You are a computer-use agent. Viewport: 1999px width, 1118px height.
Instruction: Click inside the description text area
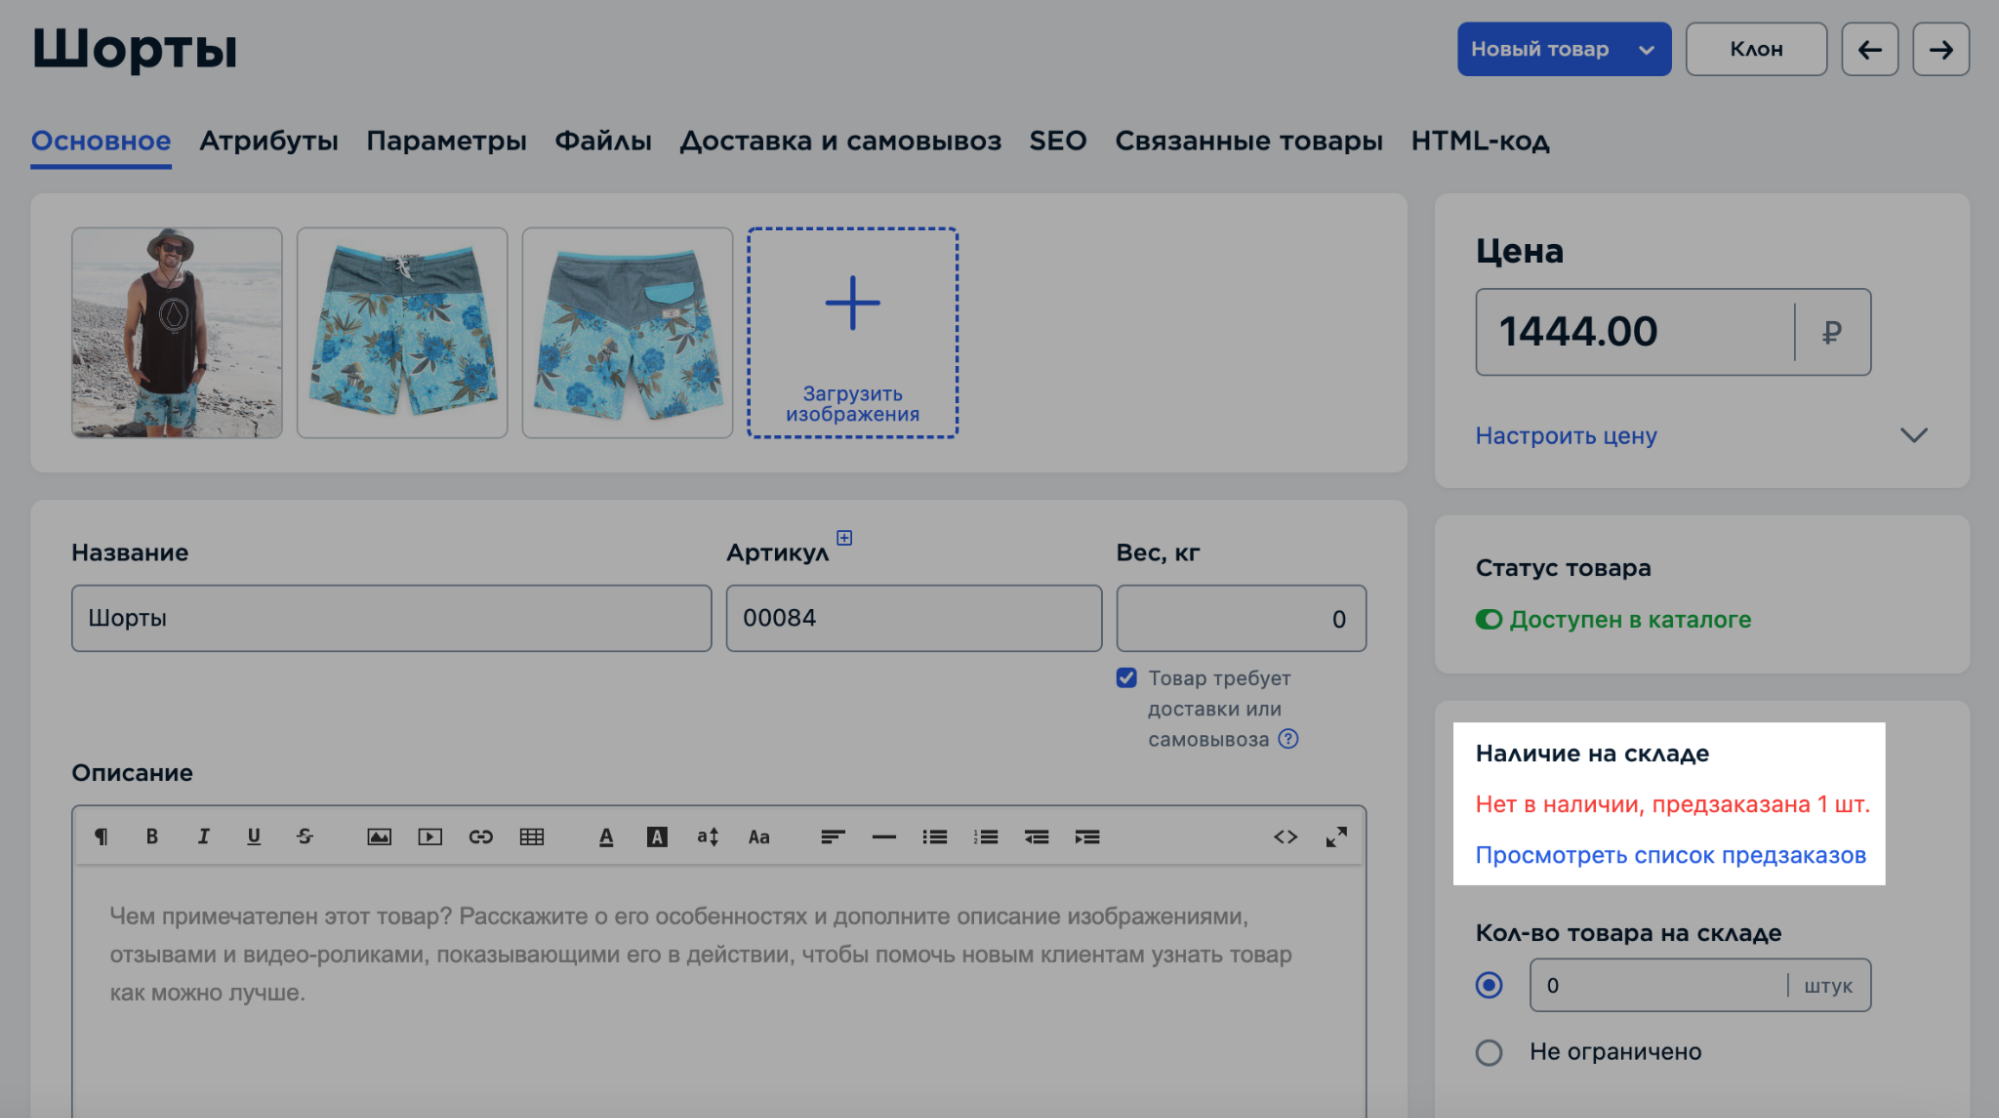(x=718, y=990)
